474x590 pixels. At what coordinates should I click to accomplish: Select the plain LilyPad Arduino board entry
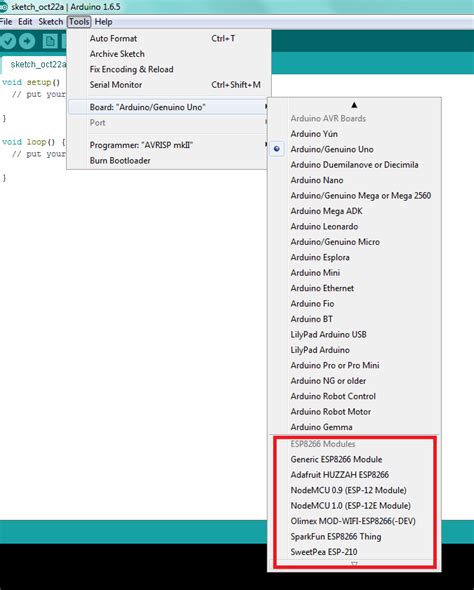(355, 350)
